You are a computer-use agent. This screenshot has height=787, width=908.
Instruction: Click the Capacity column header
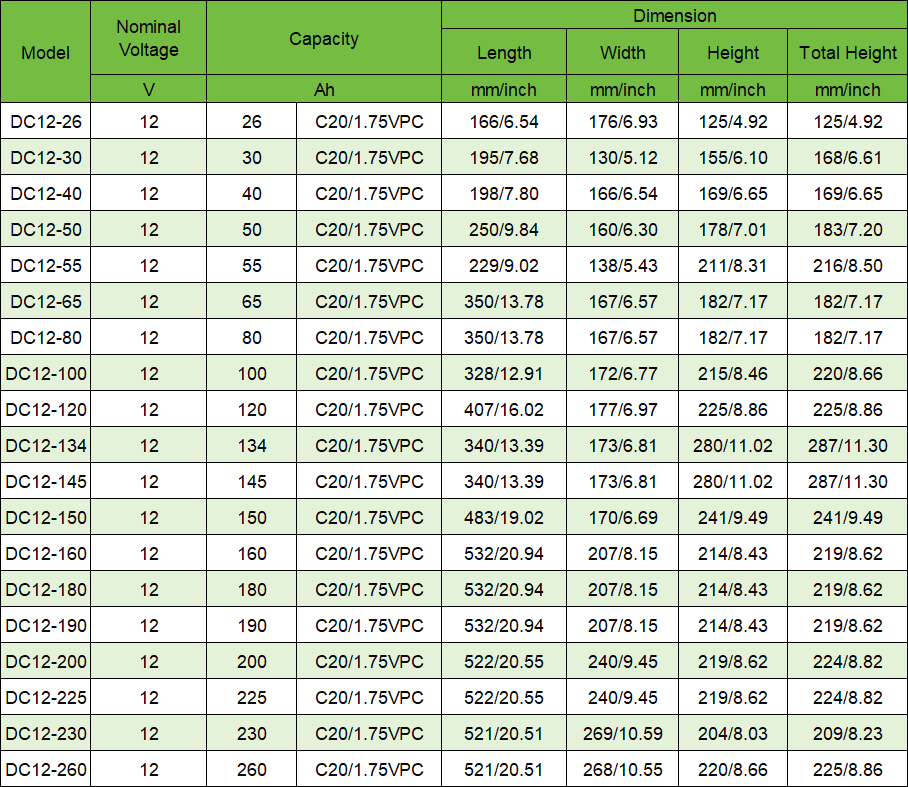(x=324, y=38)
